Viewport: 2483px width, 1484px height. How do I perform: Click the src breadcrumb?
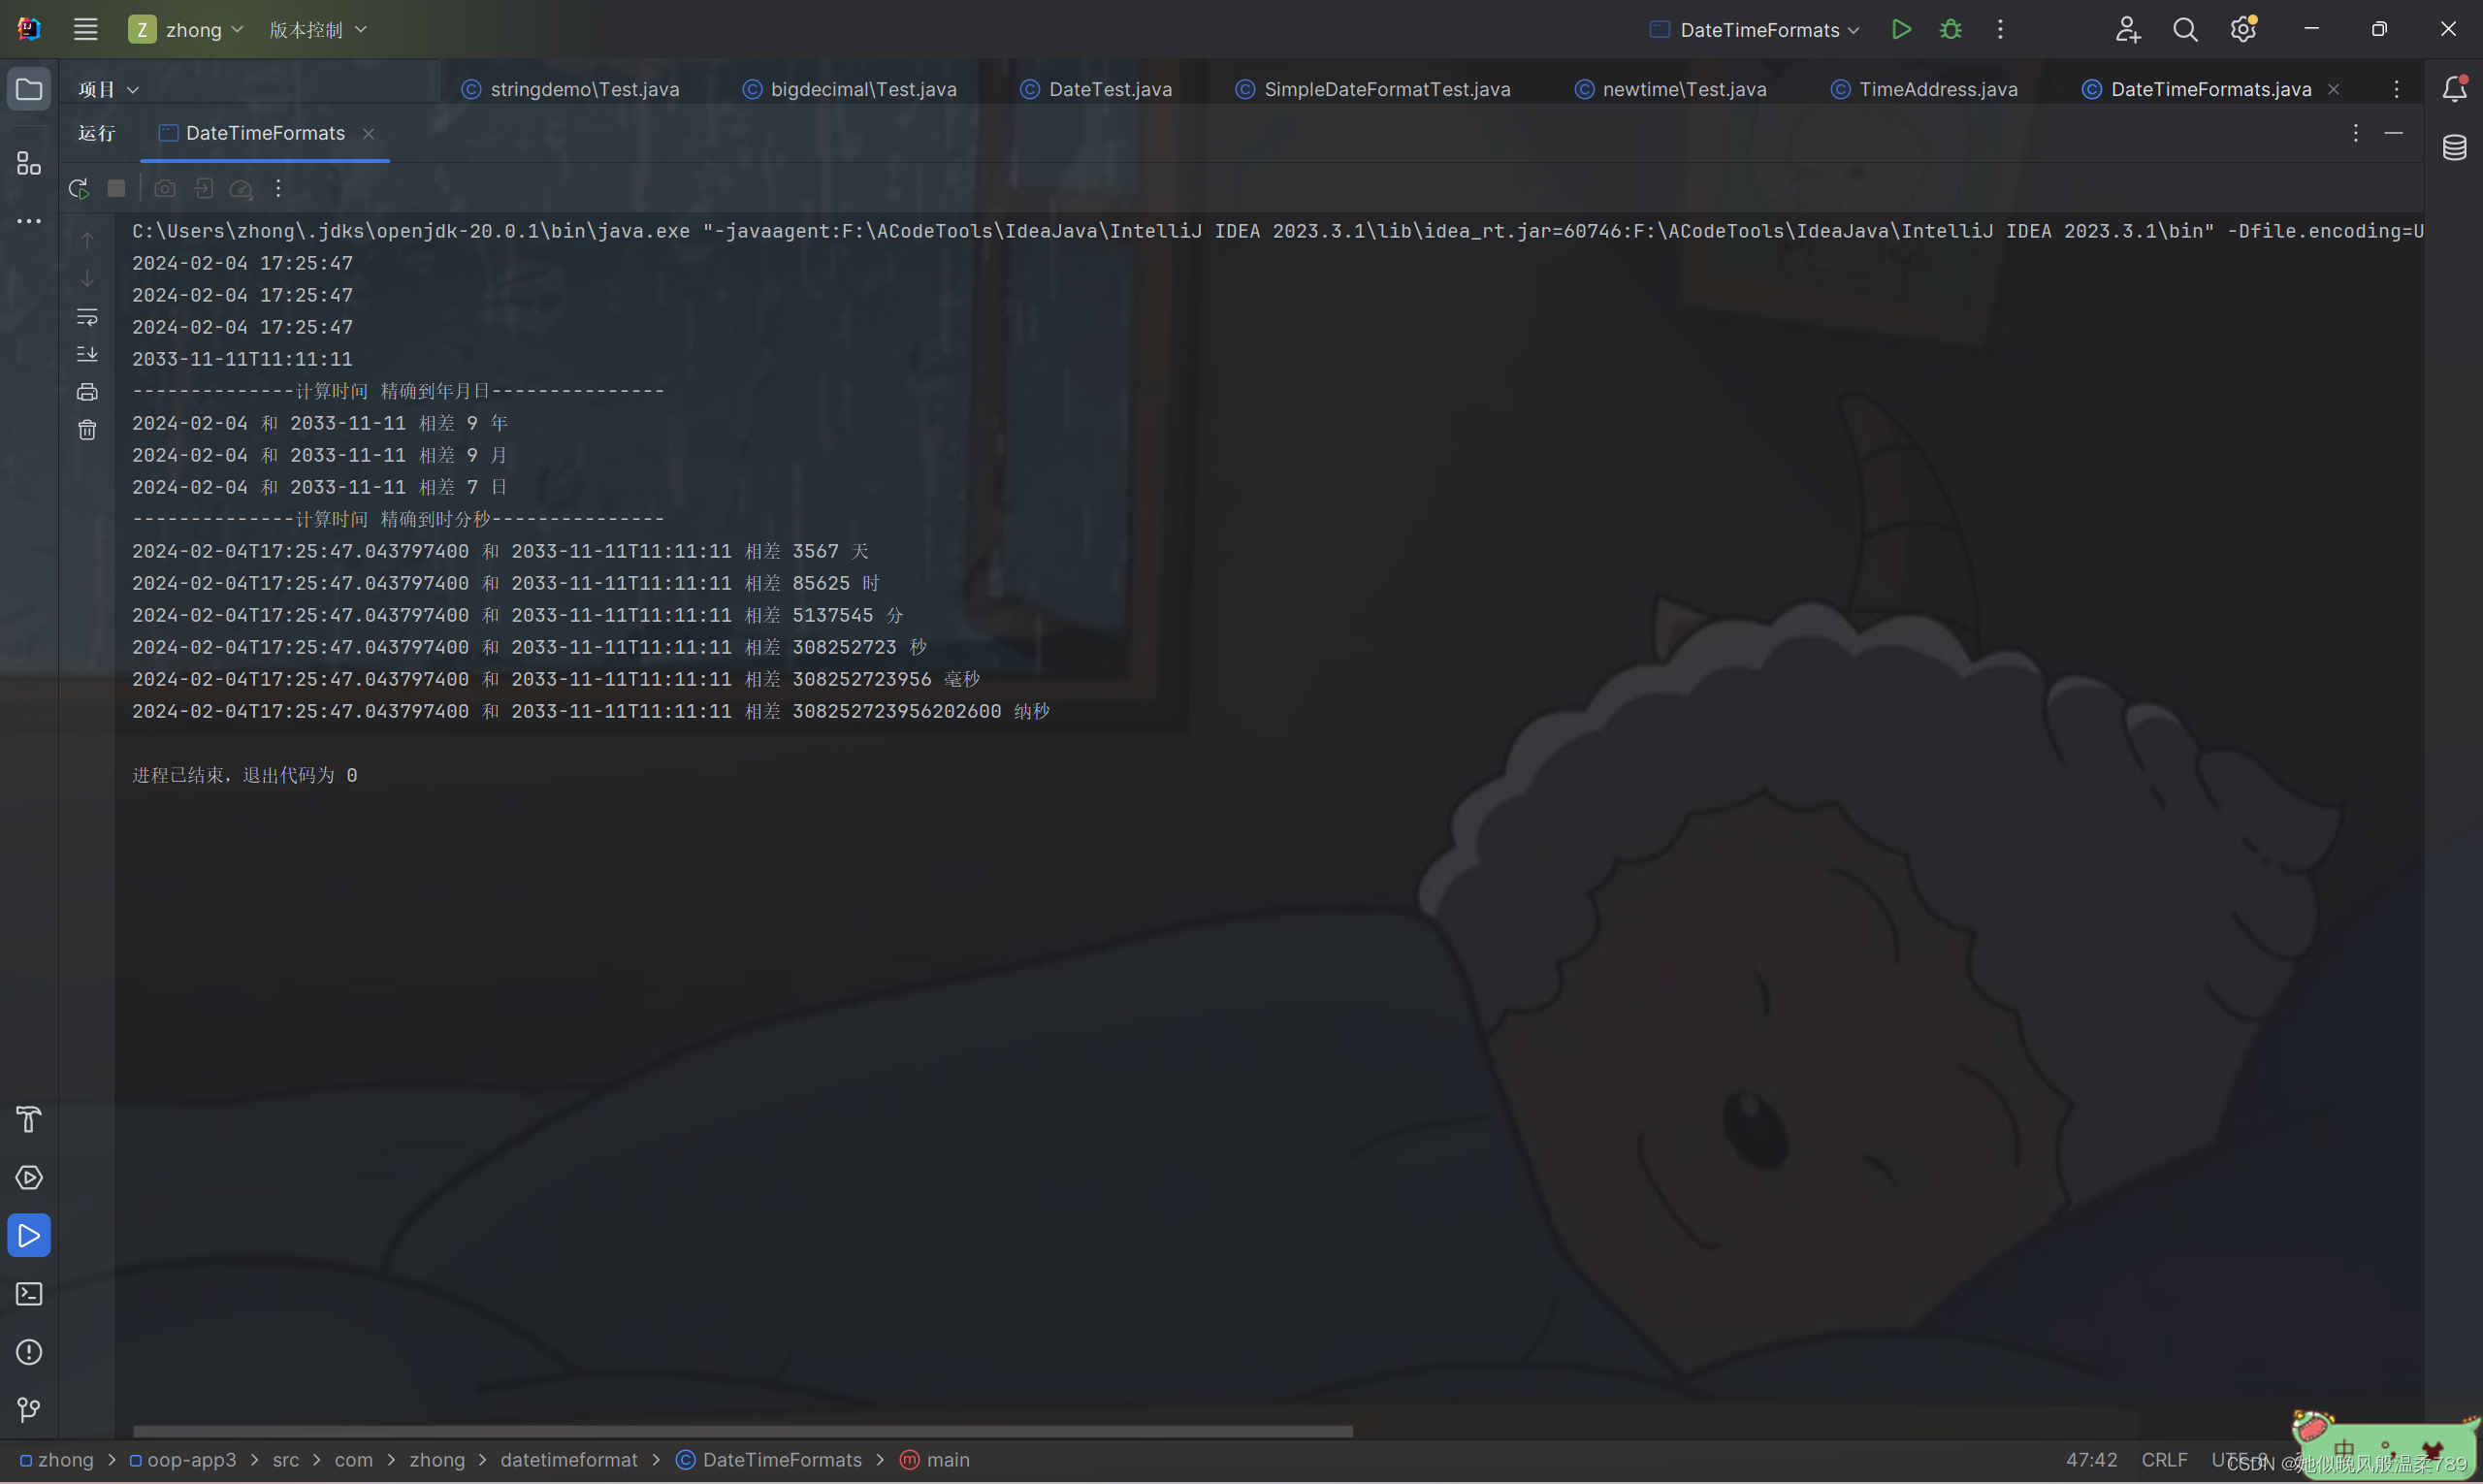pos(286,1460)
